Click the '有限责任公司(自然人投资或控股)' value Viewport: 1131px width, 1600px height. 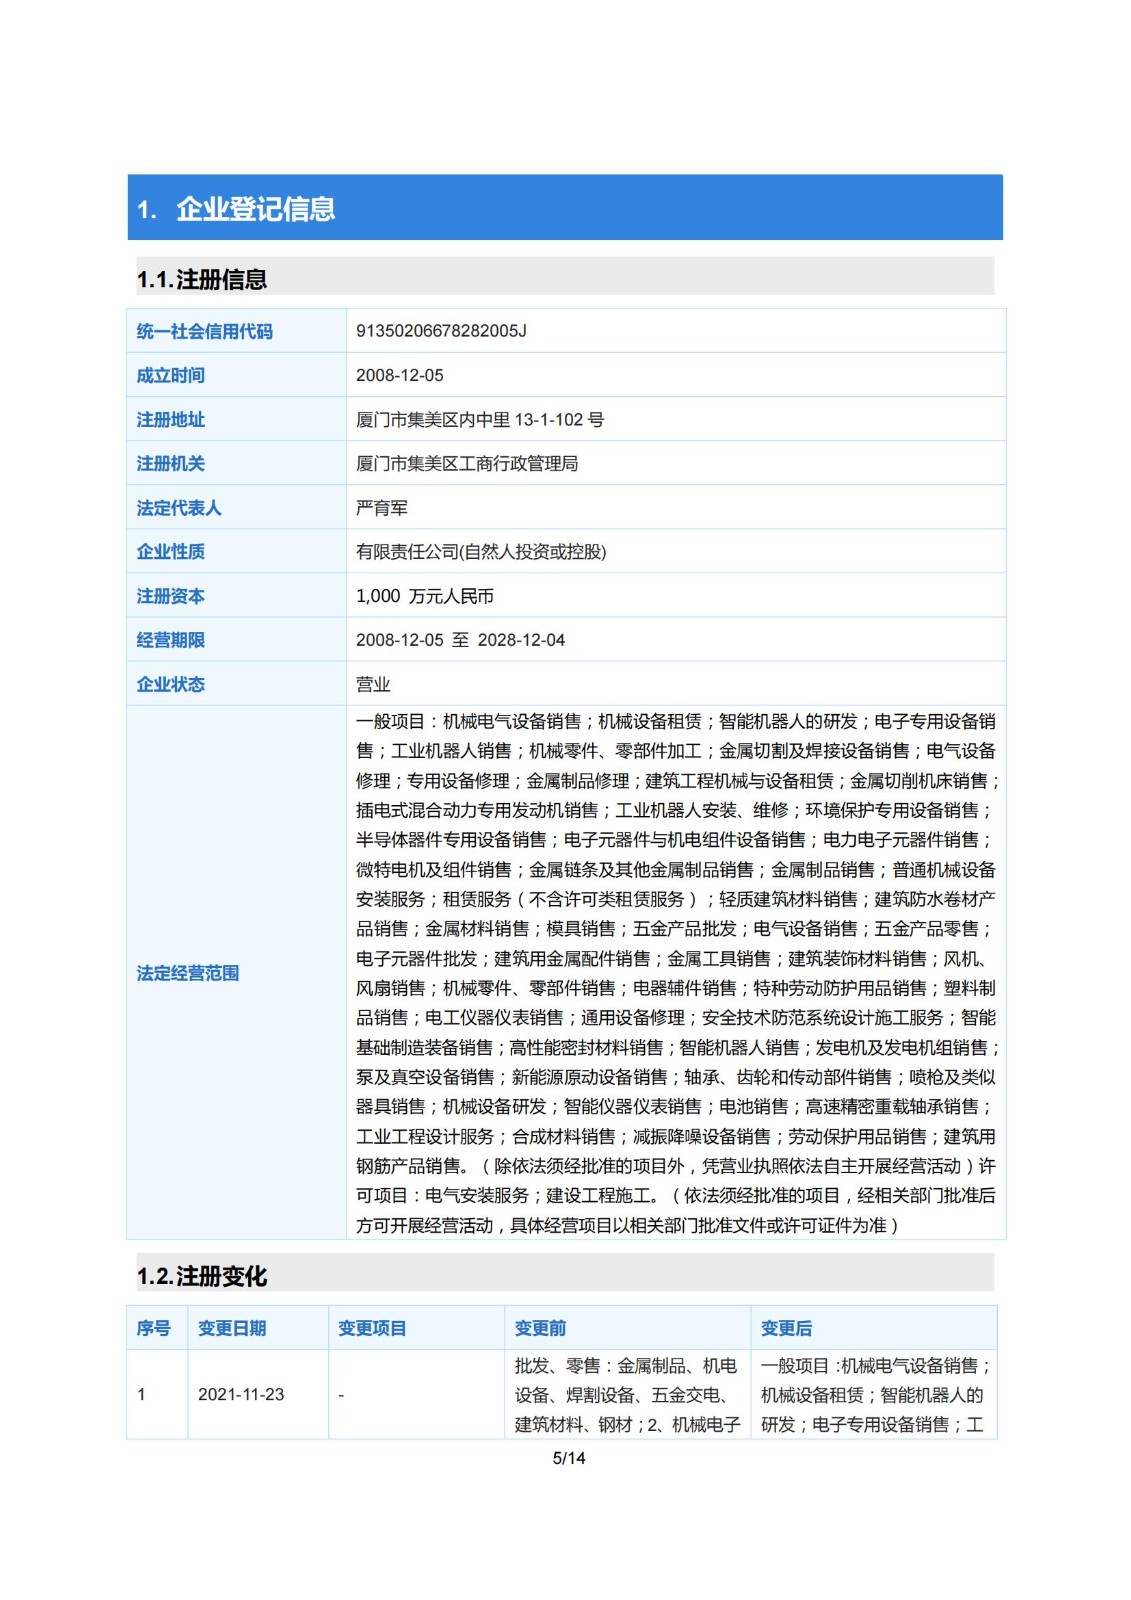point(481,551)
